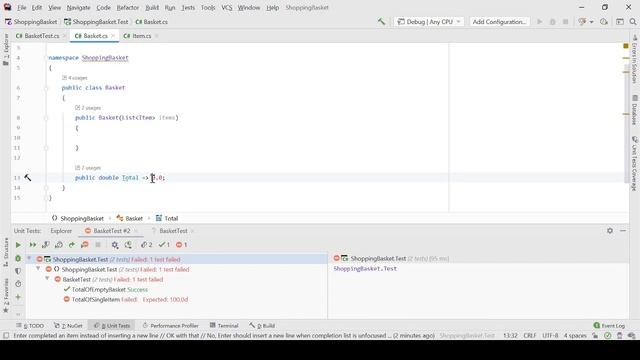This screenshot has width=640, height=360.
Task: Click the Basket breadcrumb below the editor
Action: [130, 218]
